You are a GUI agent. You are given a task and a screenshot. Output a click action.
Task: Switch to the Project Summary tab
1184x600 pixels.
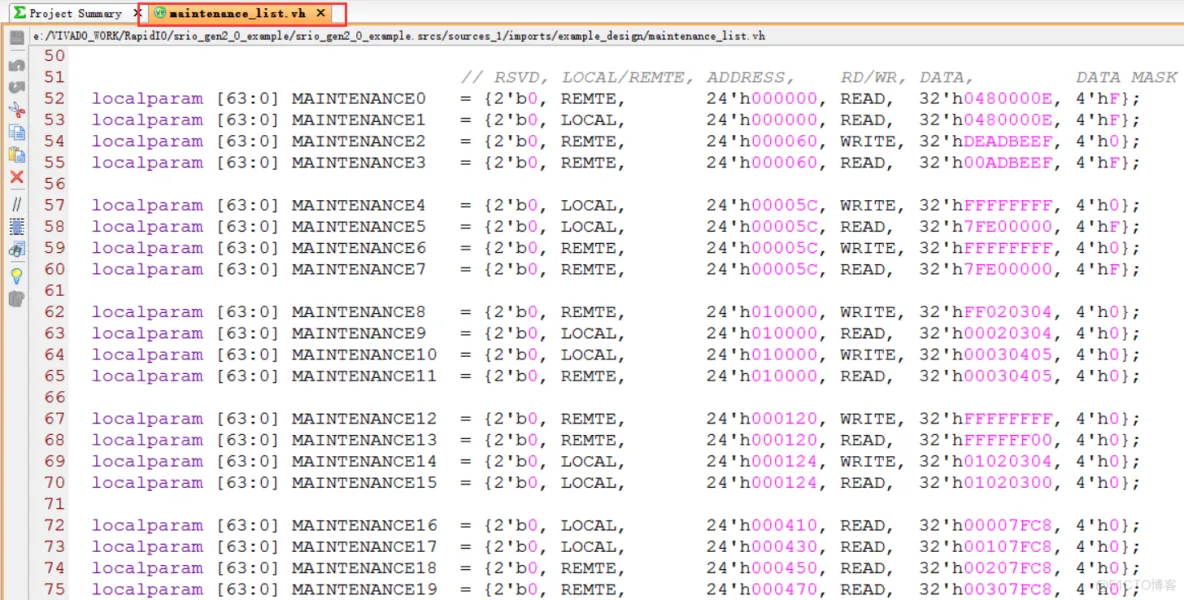[76, 13]
